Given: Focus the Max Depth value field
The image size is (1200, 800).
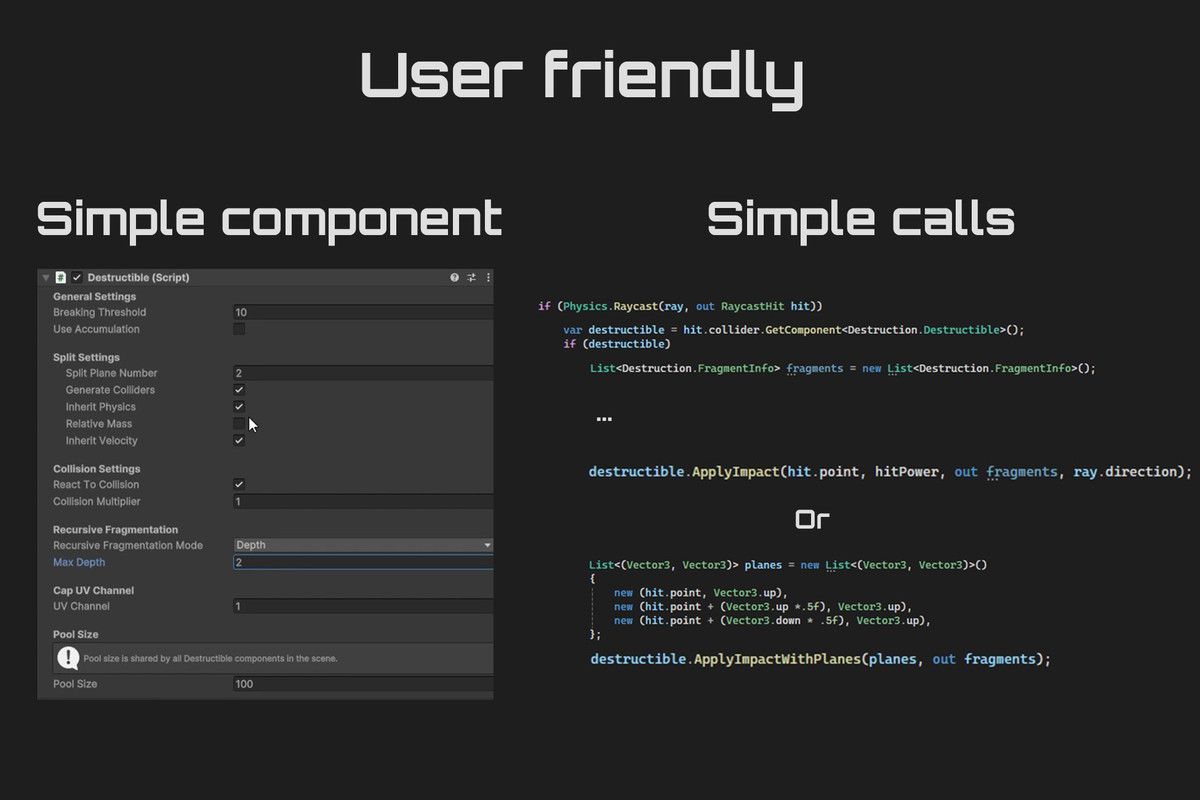Looking at the screenshot, I should coord(363,562).
